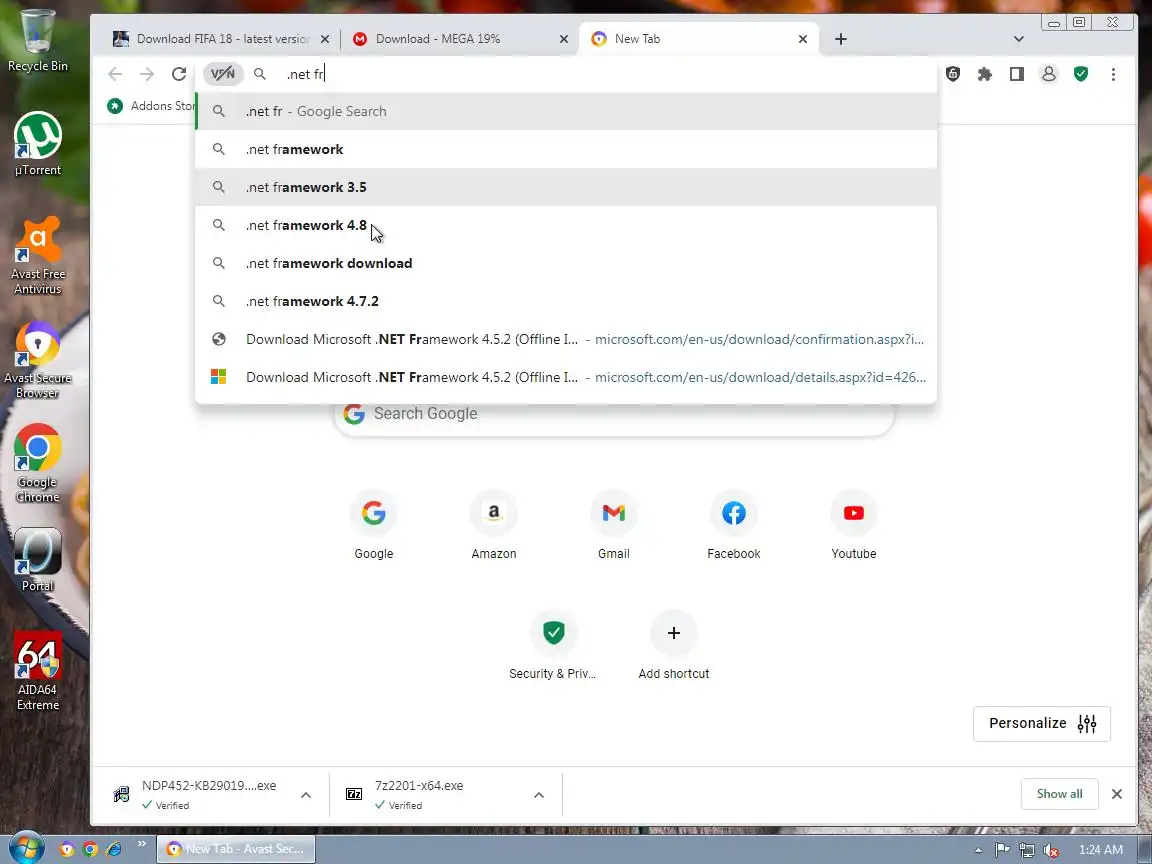
Task: Open the Recycle Bin desktop icon
Action: [37, 40]
